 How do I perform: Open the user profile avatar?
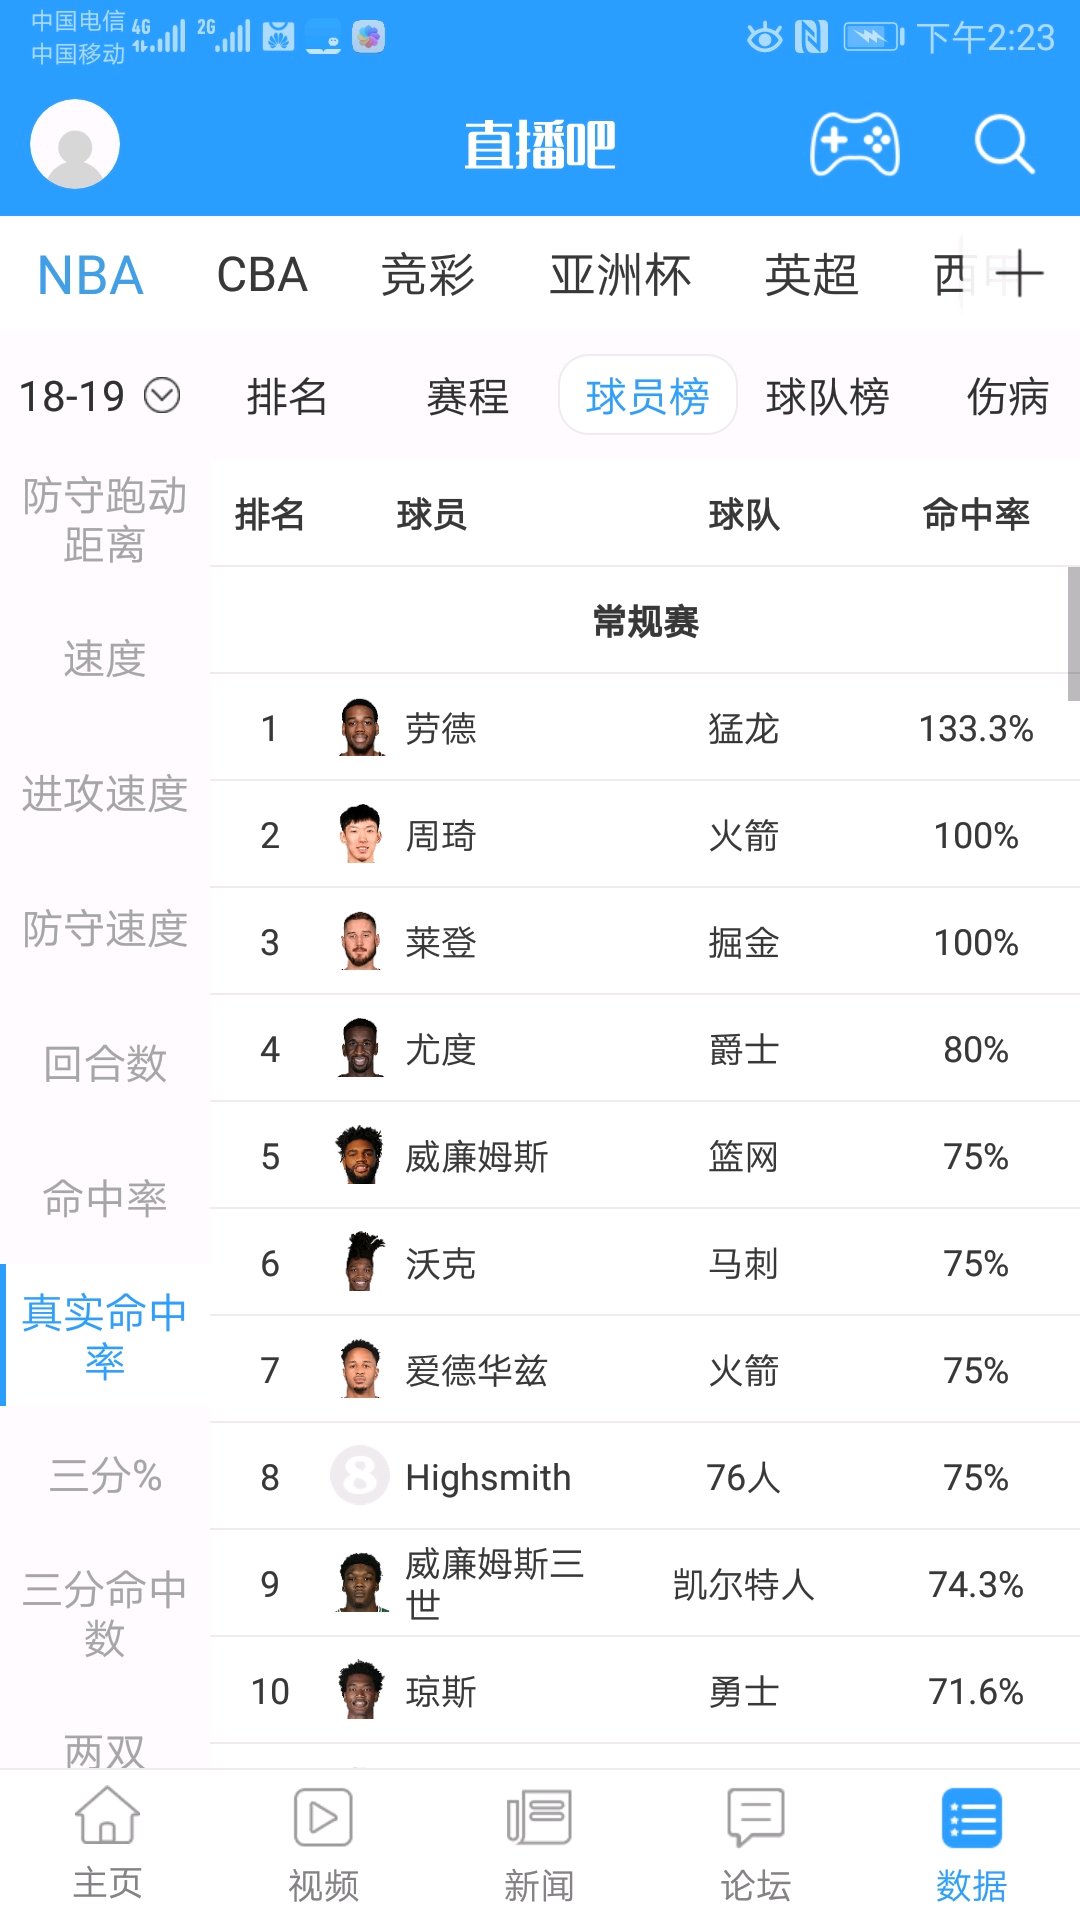coord(75,144)
